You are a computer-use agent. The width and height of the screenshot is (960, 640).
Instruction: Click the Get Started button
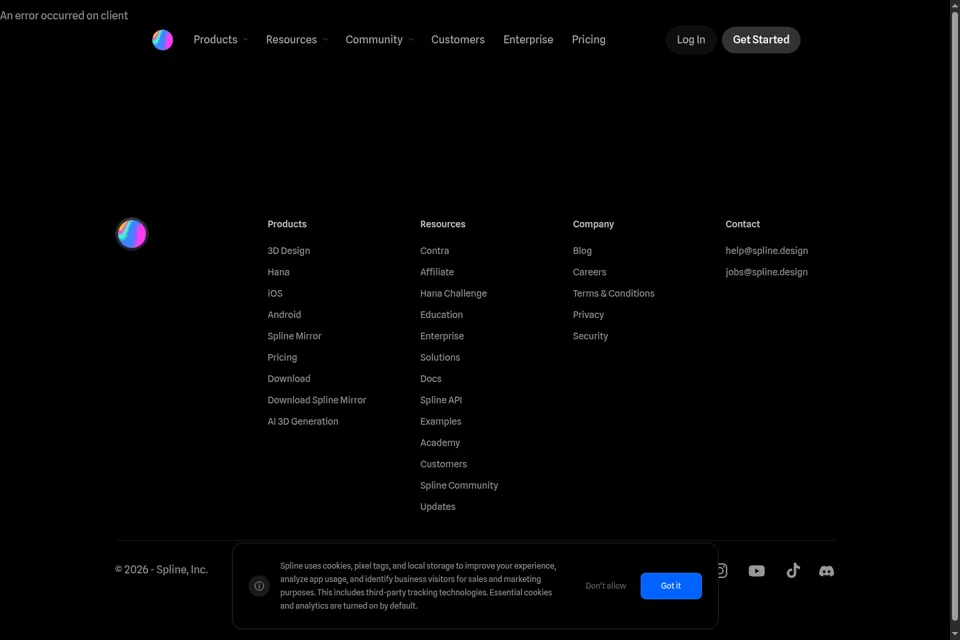[761, 40]
